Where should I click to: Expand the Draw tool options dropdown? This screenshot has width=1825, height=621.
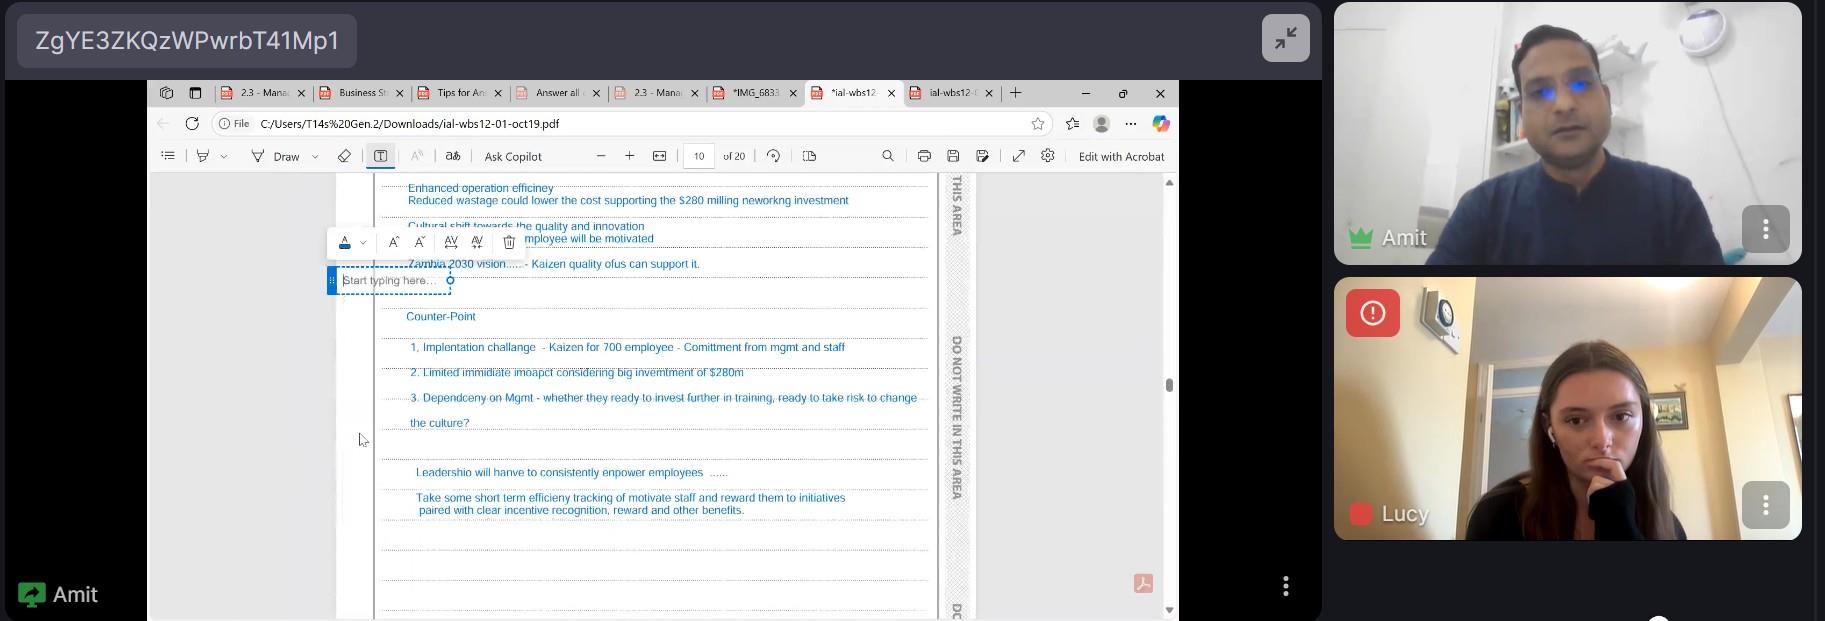pos(315,157)
